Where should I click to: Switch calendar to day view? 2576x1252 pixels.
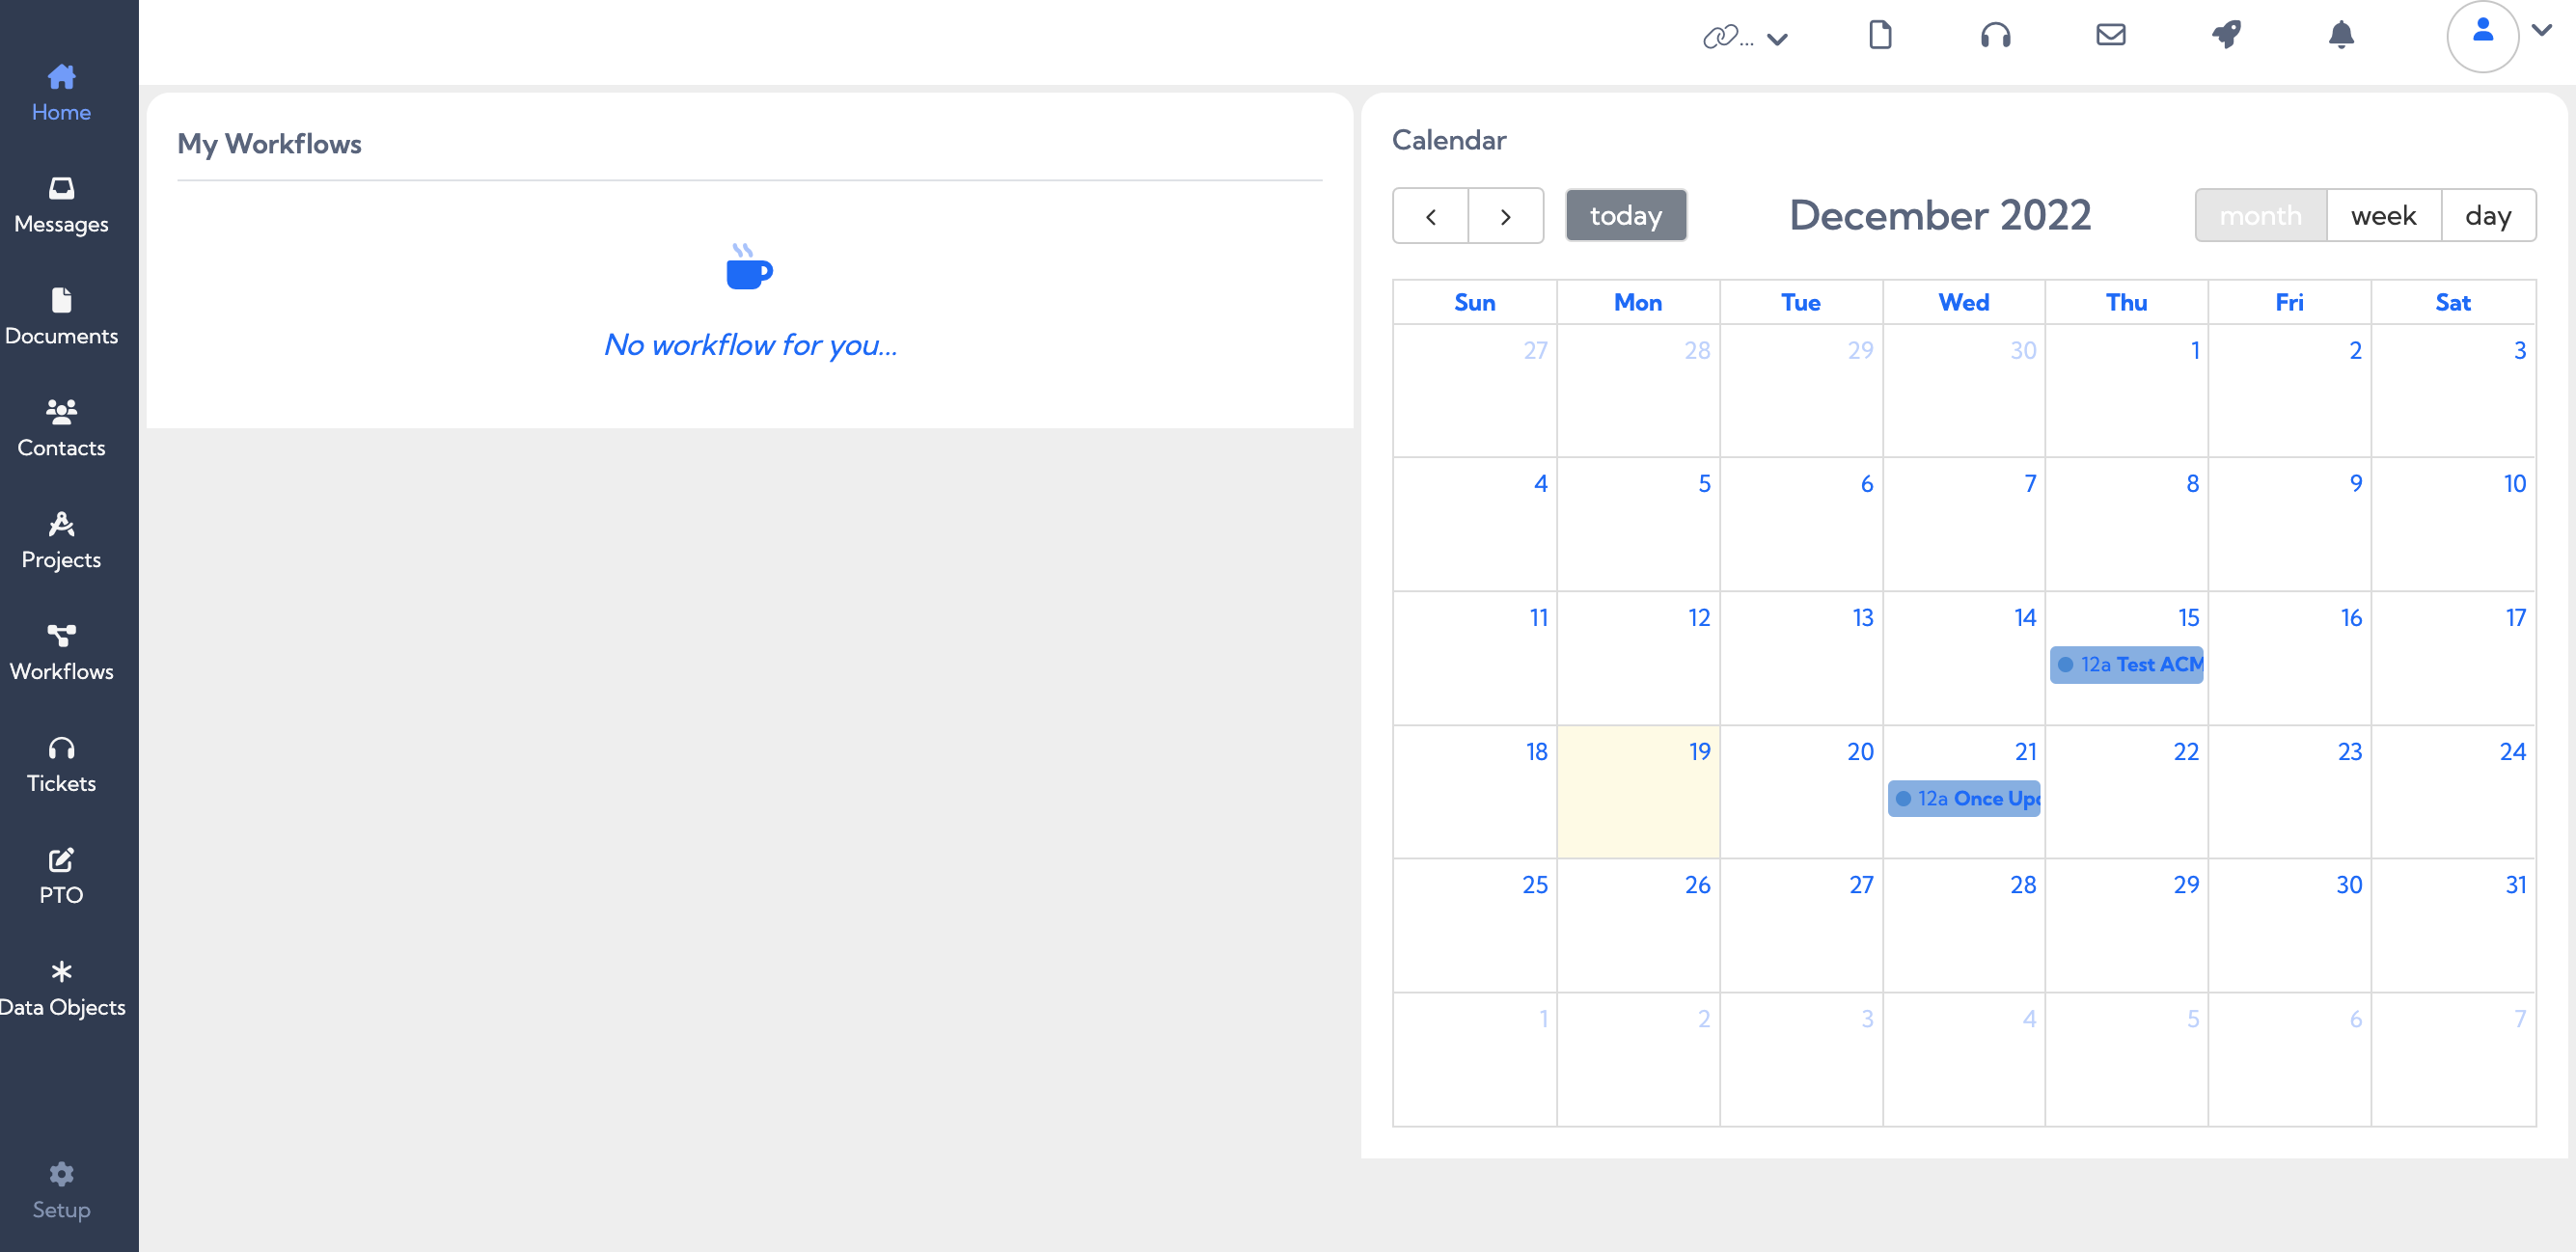(x=2488, y=216)
